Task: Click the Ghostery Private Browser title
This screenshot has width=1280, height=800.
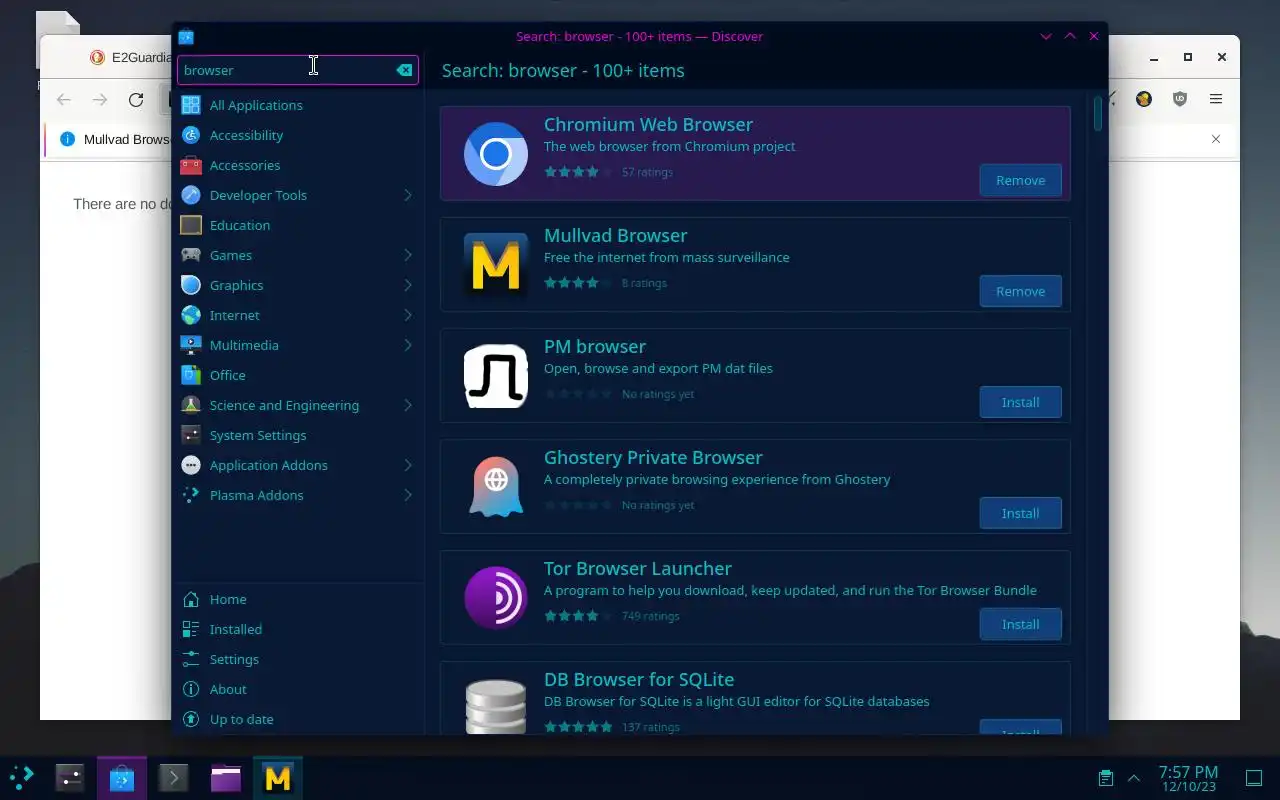Action: point(653,457)
